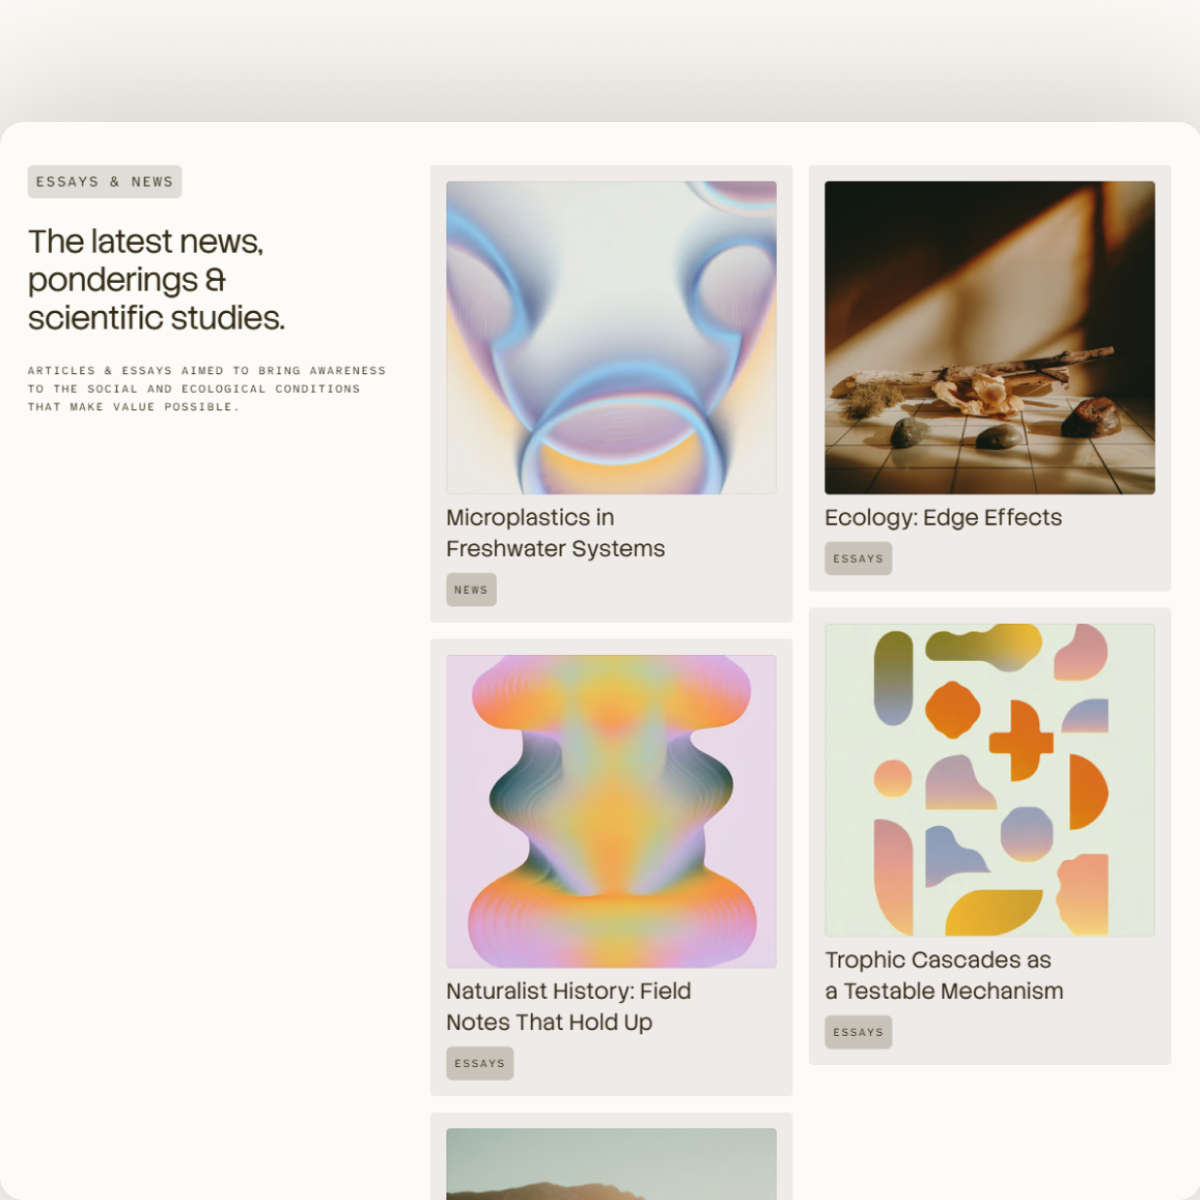Select the ESSAYS tag under Naturalist History
Image resolution: width=1200 pixels, height=1200 pixels.
coord(479,1063)
